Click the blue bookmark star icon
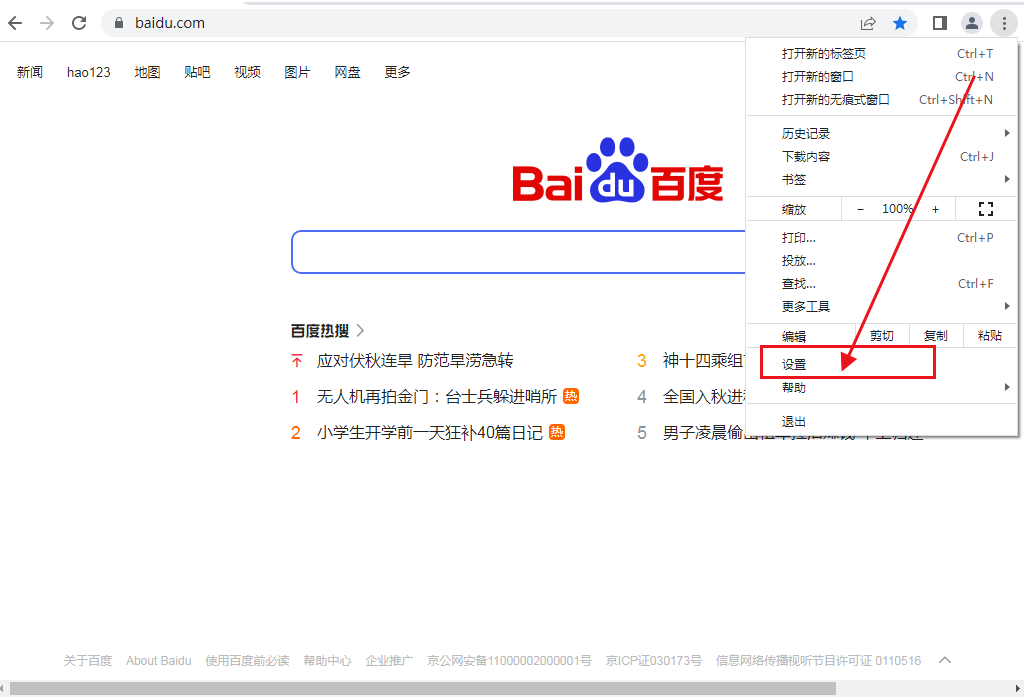This screenshot has height=697, width=1024. click(900, 24)
